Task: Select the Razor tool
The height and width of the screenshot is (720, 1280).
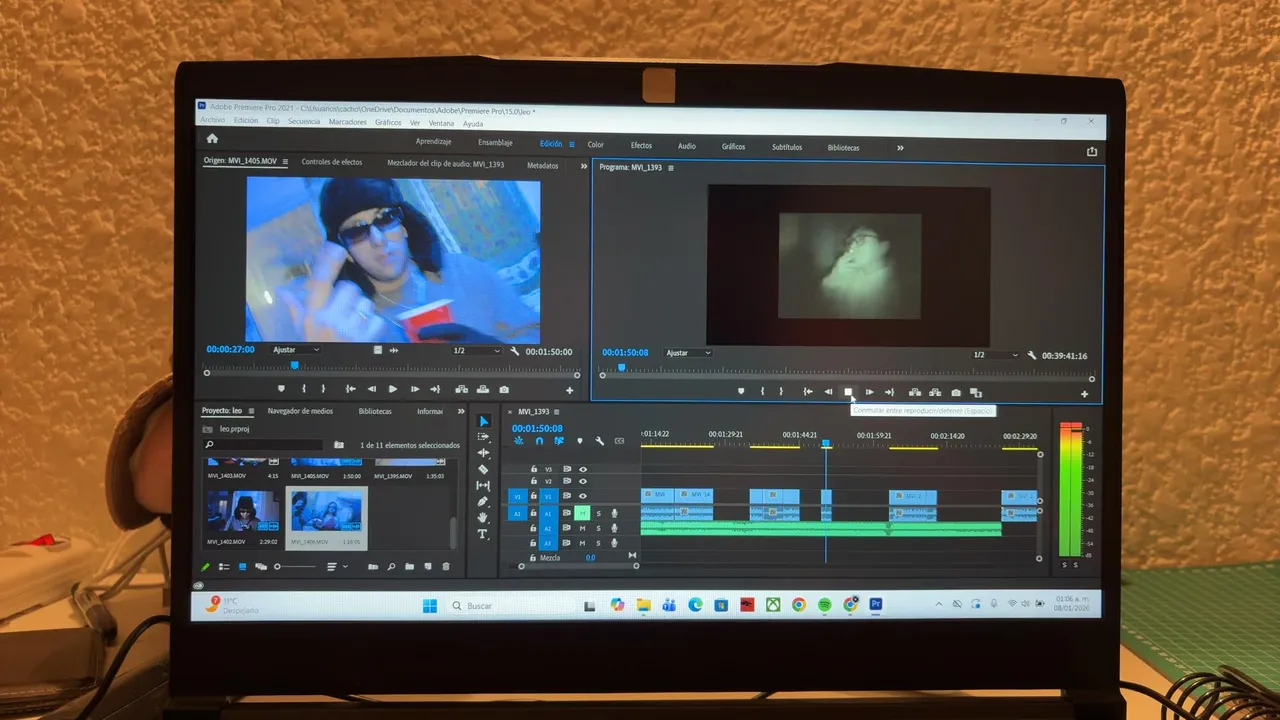Action: point(483,469)
